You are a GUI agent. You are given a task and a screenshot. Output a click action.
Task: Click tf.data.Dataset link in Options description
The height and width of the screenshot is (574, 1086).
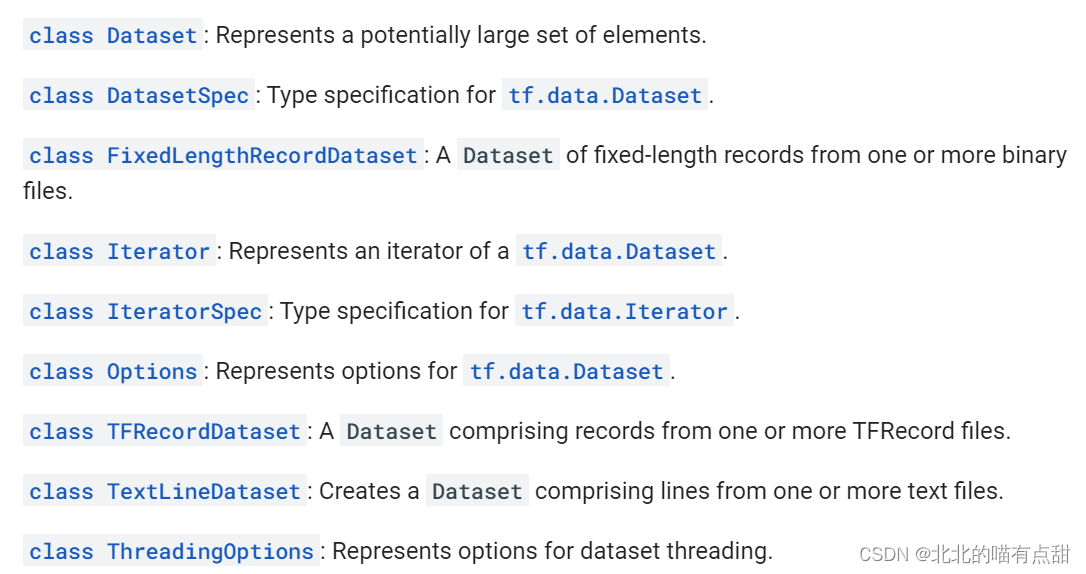[567, 372]
